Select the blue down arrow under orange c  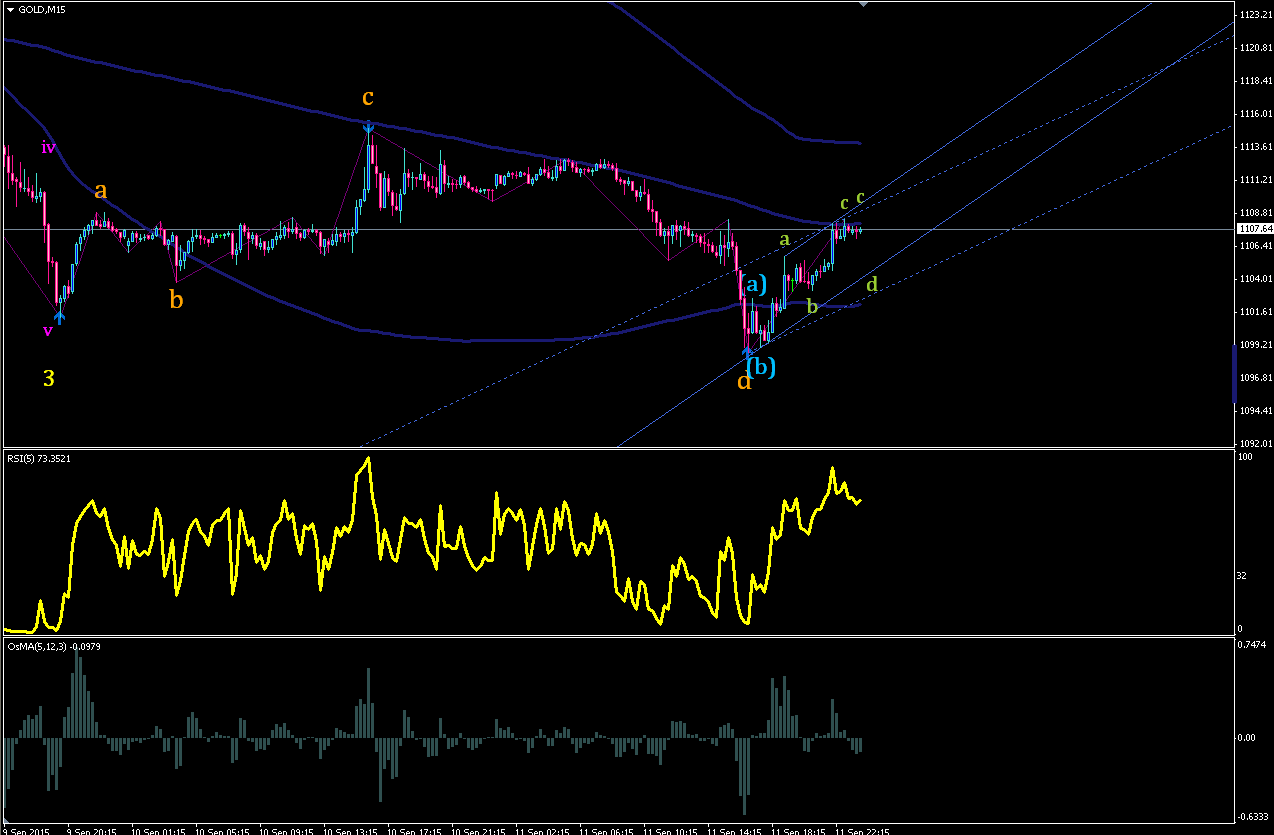pos(369,127)
